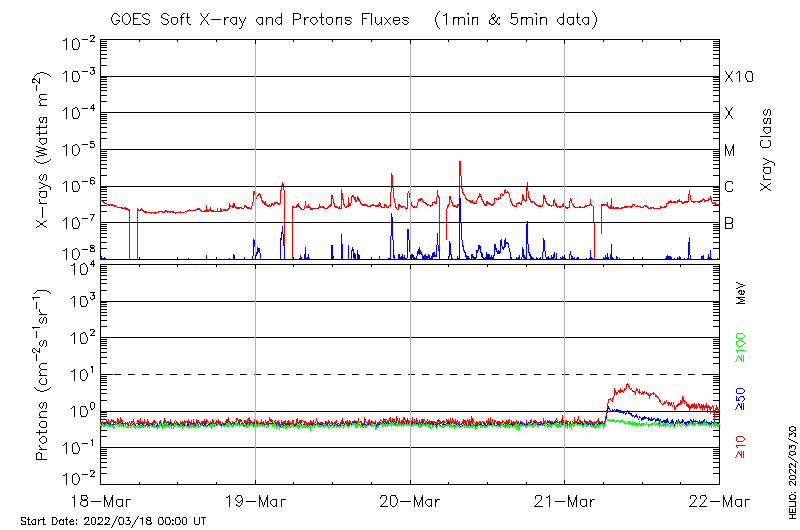
Task: Click the blue ≥50 MeV legend label
Action: click(741, 398)
